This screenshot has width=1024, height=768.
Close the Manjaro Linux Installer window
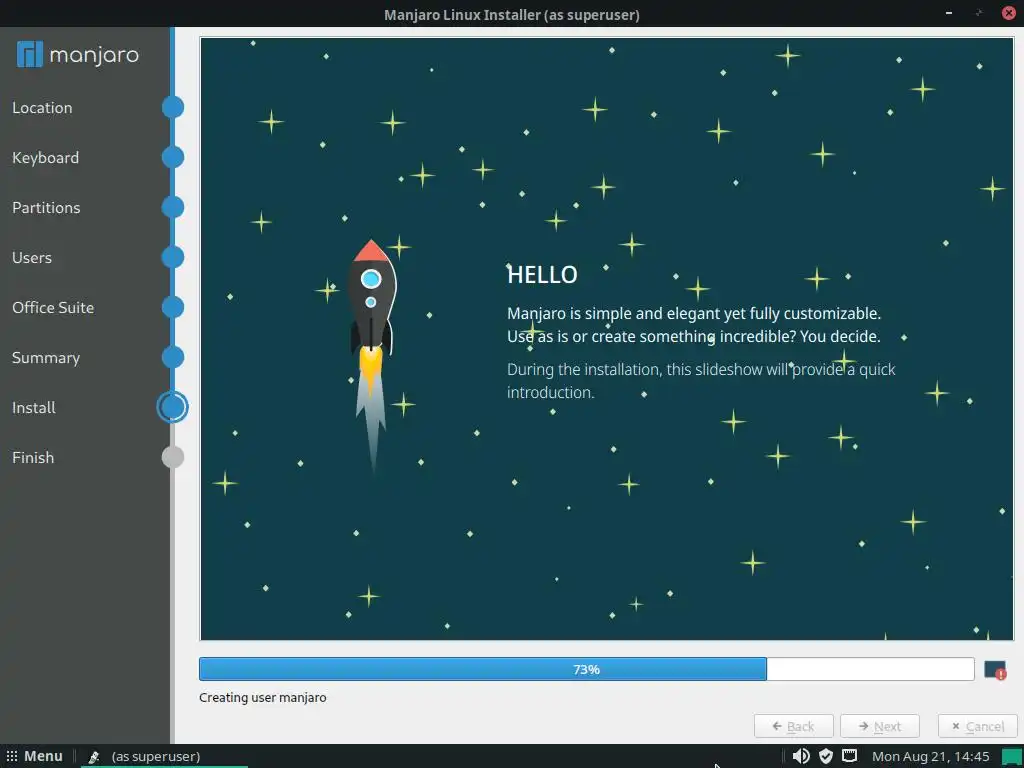point(1008,13)
